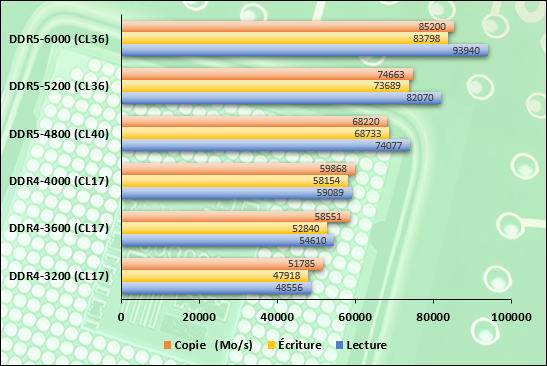547x366 pixels.
Task: Click the orange Copie legend swatch
Action: [167, 345]
